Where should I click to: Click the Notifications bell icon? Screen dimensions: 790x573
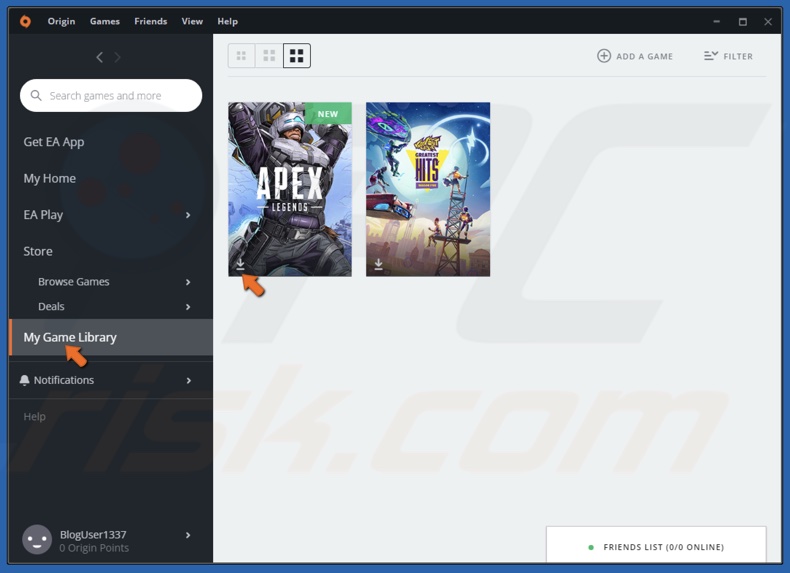coord(24,380)
